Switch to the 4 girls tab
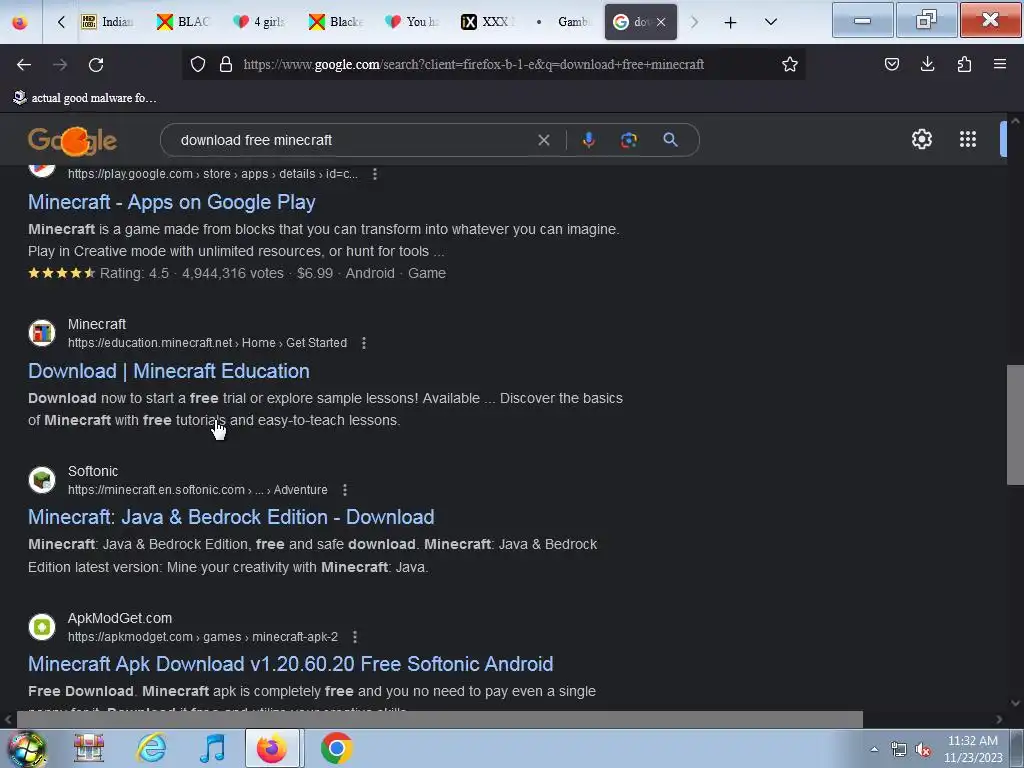 coord(259,22)
